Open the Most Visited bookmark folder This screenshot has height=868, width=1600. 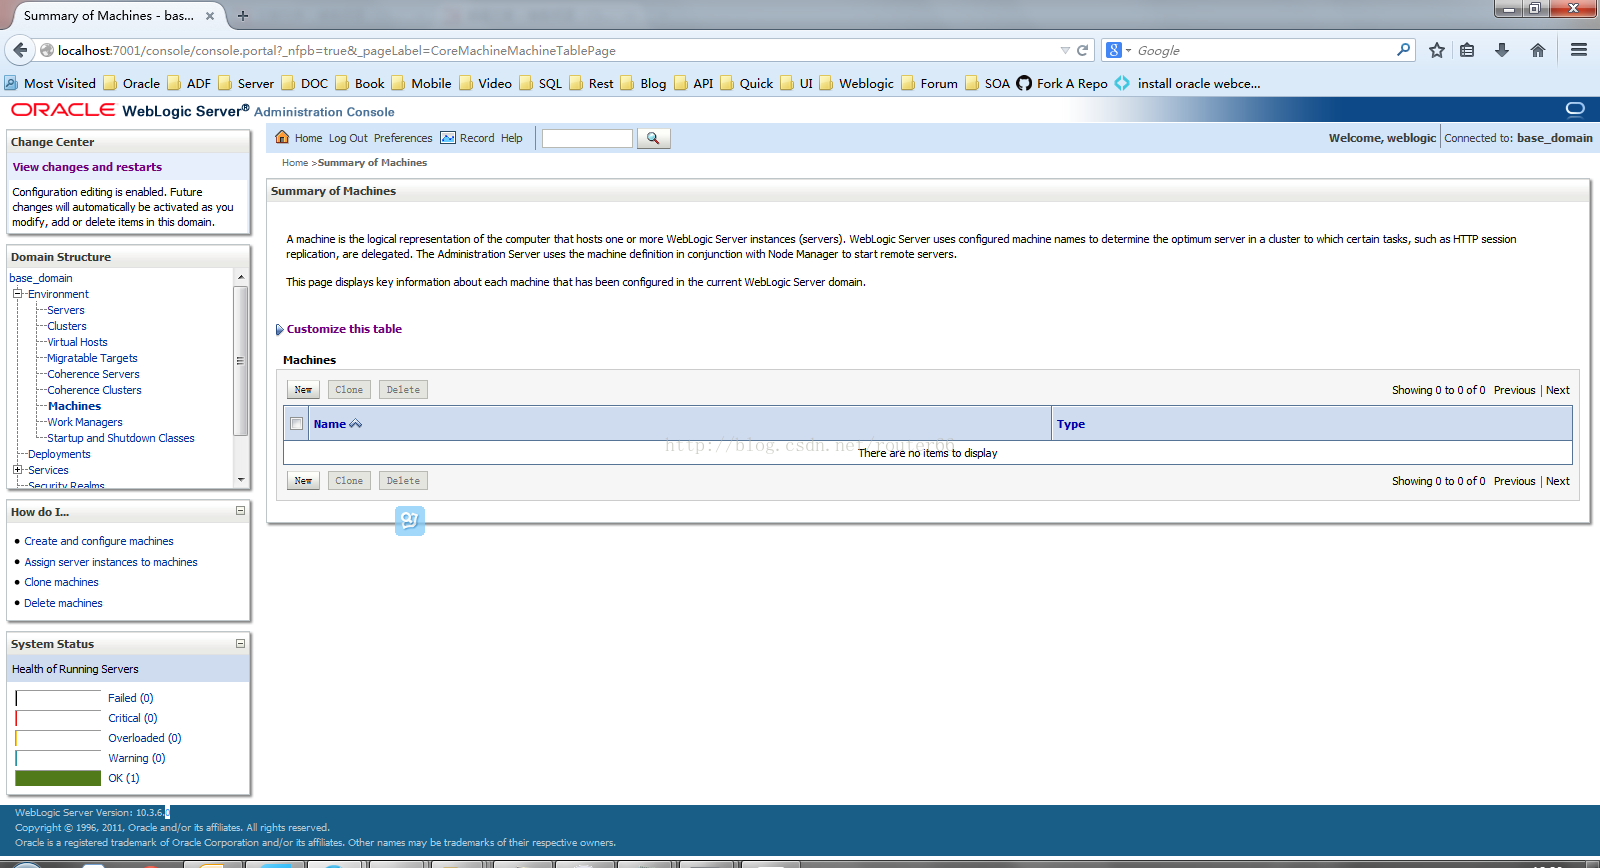tap(50, 83)
